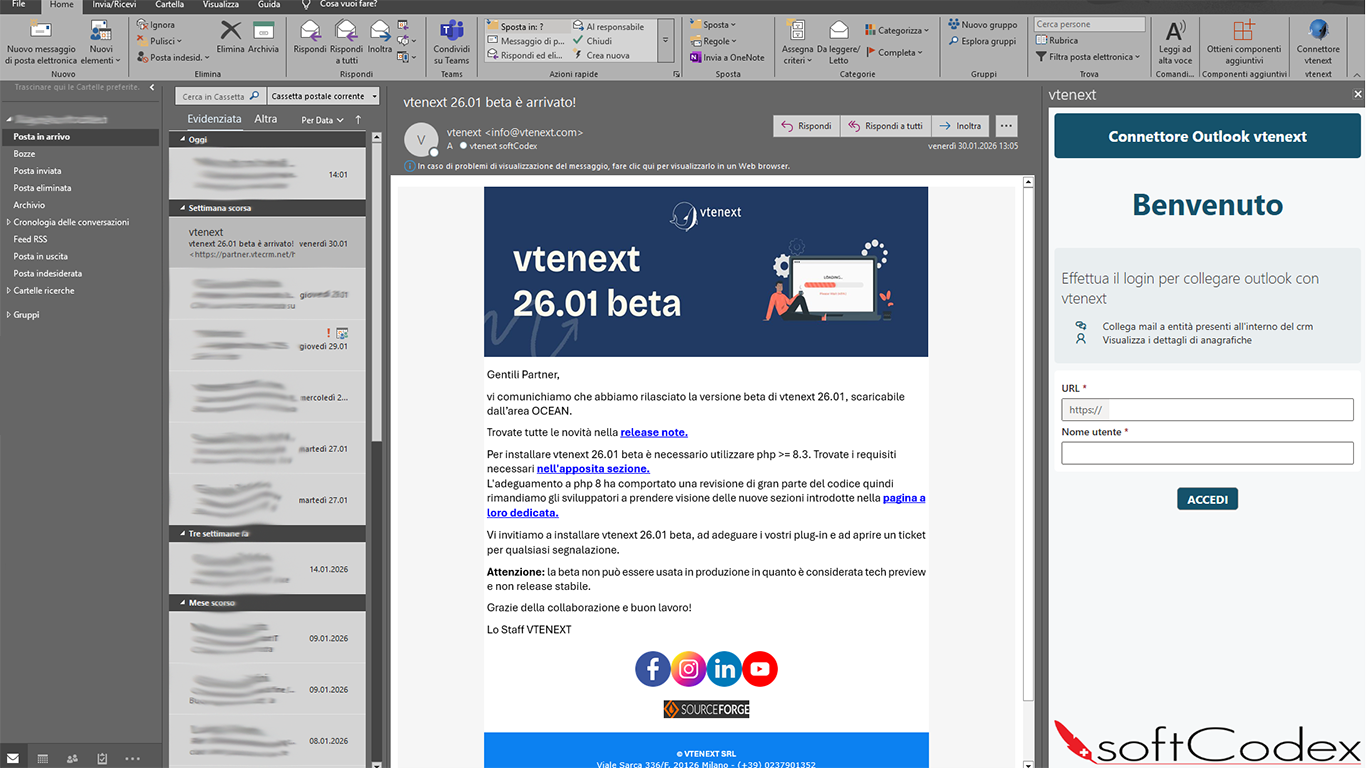Select the Al responsabile quick action
1366x768 pixels.
click(x=610, y=27)
